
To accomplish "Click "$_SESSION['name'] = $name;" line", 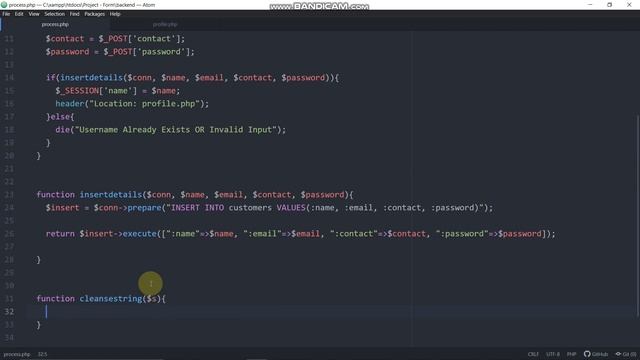I will click(118, 91).
